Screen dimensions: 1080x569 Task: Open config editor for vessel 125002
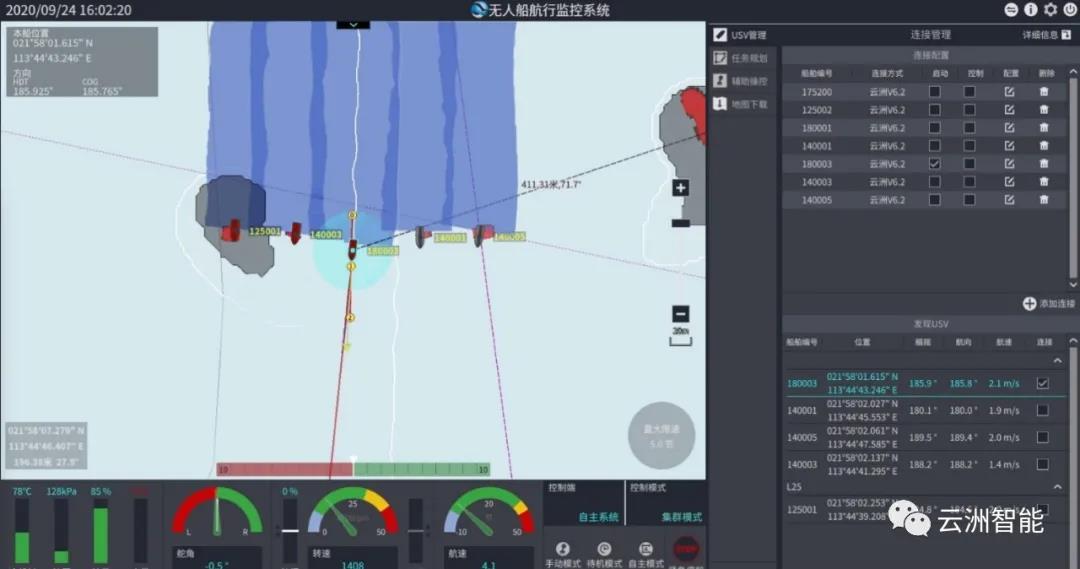coord(1009,110)
